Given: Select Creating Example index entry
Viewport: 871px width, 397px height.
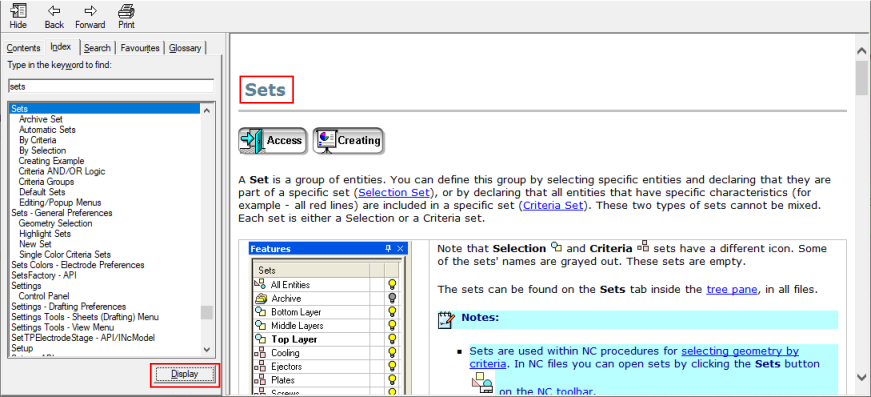Looking at the screenshot, I should [x=51, y=161].
